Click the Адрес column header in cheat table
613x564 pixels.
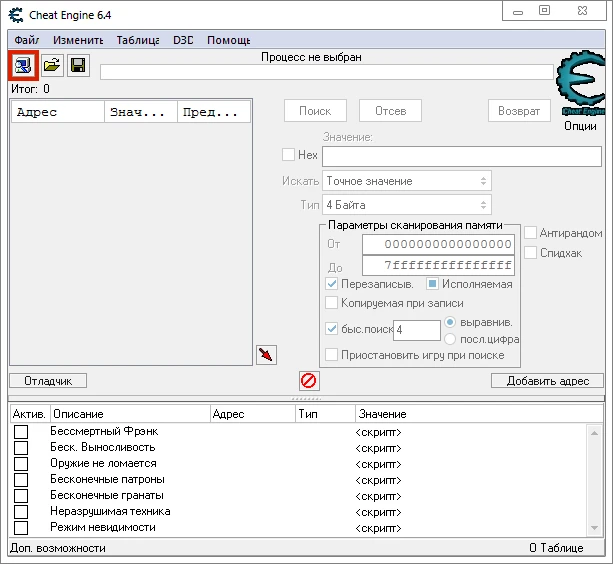[x=253, y=414]
